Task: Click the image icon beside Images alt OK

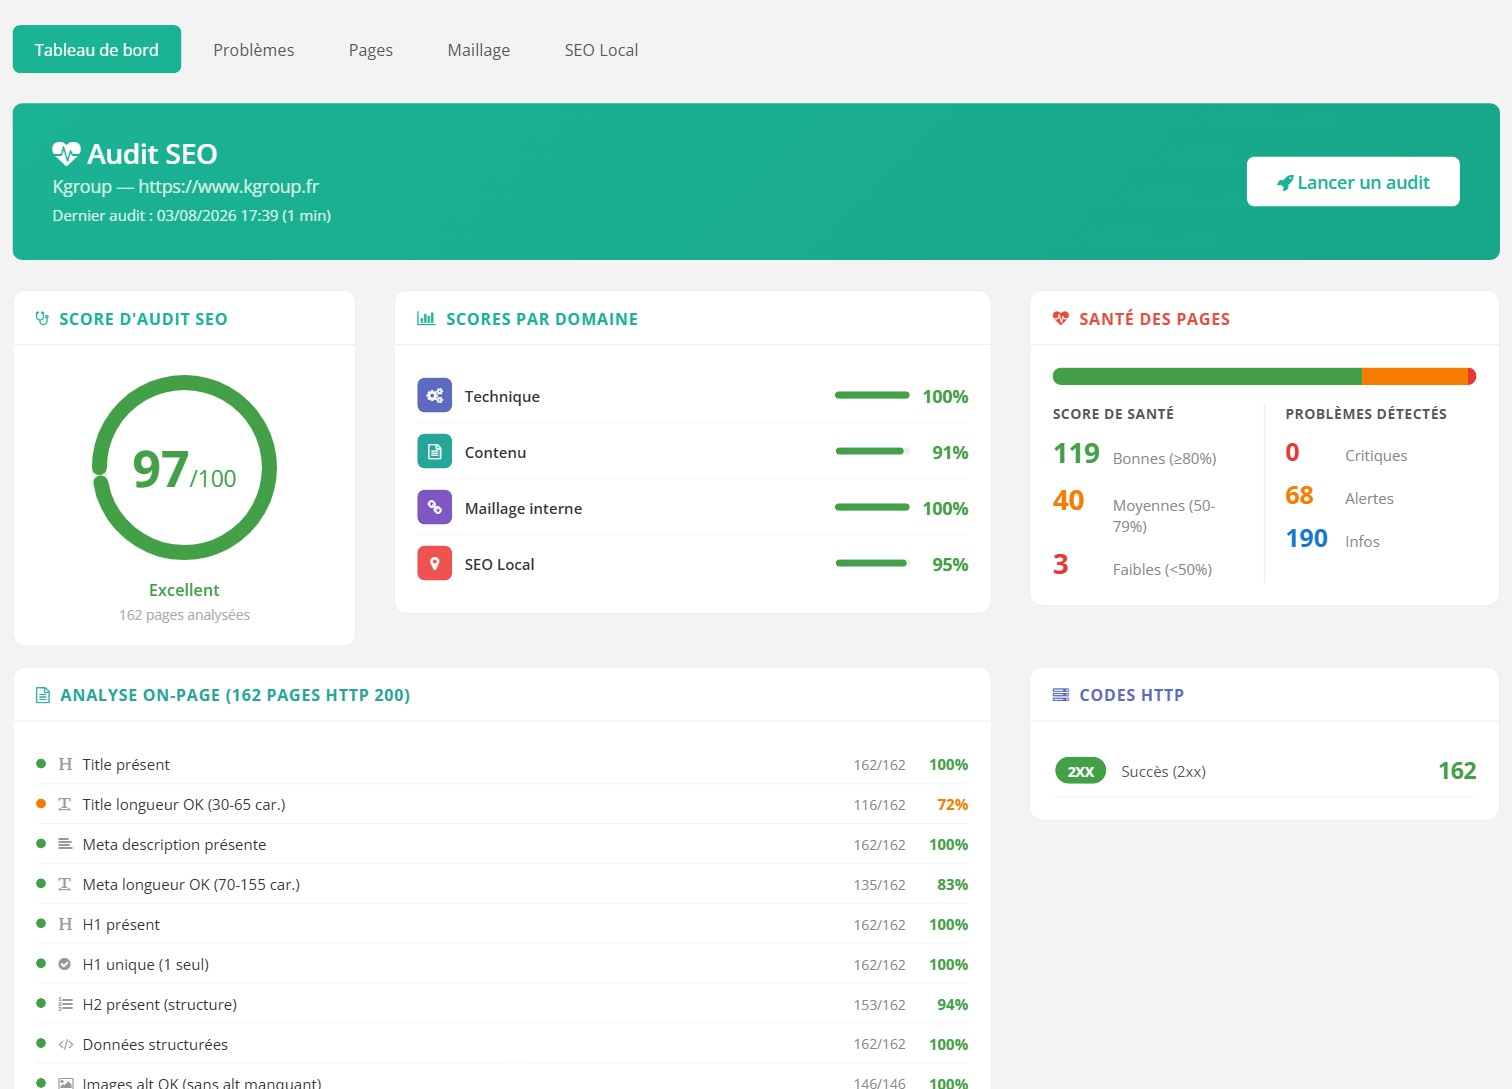Action: 65,1083
